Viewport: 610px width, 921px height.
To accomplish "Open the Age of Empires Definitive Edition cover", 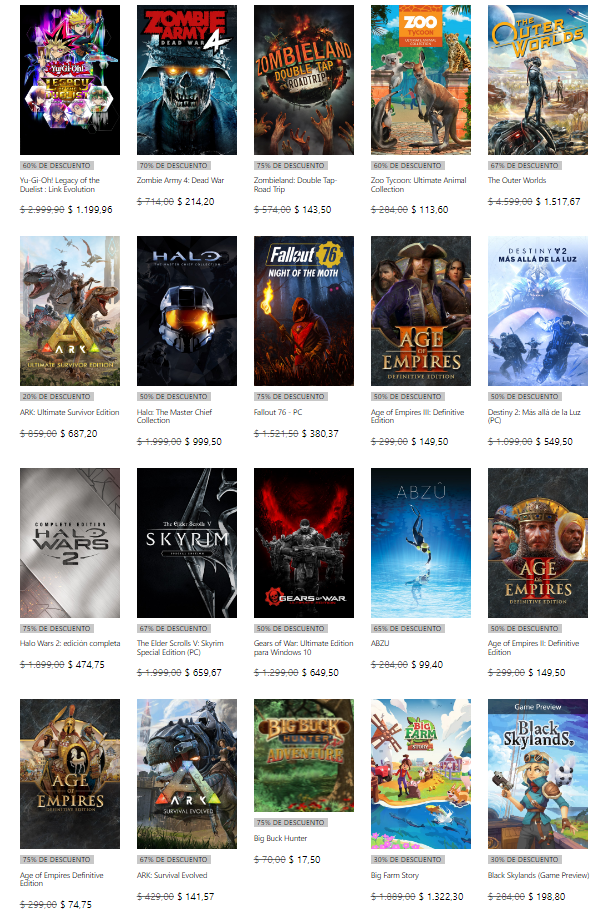I will (70, 774).
